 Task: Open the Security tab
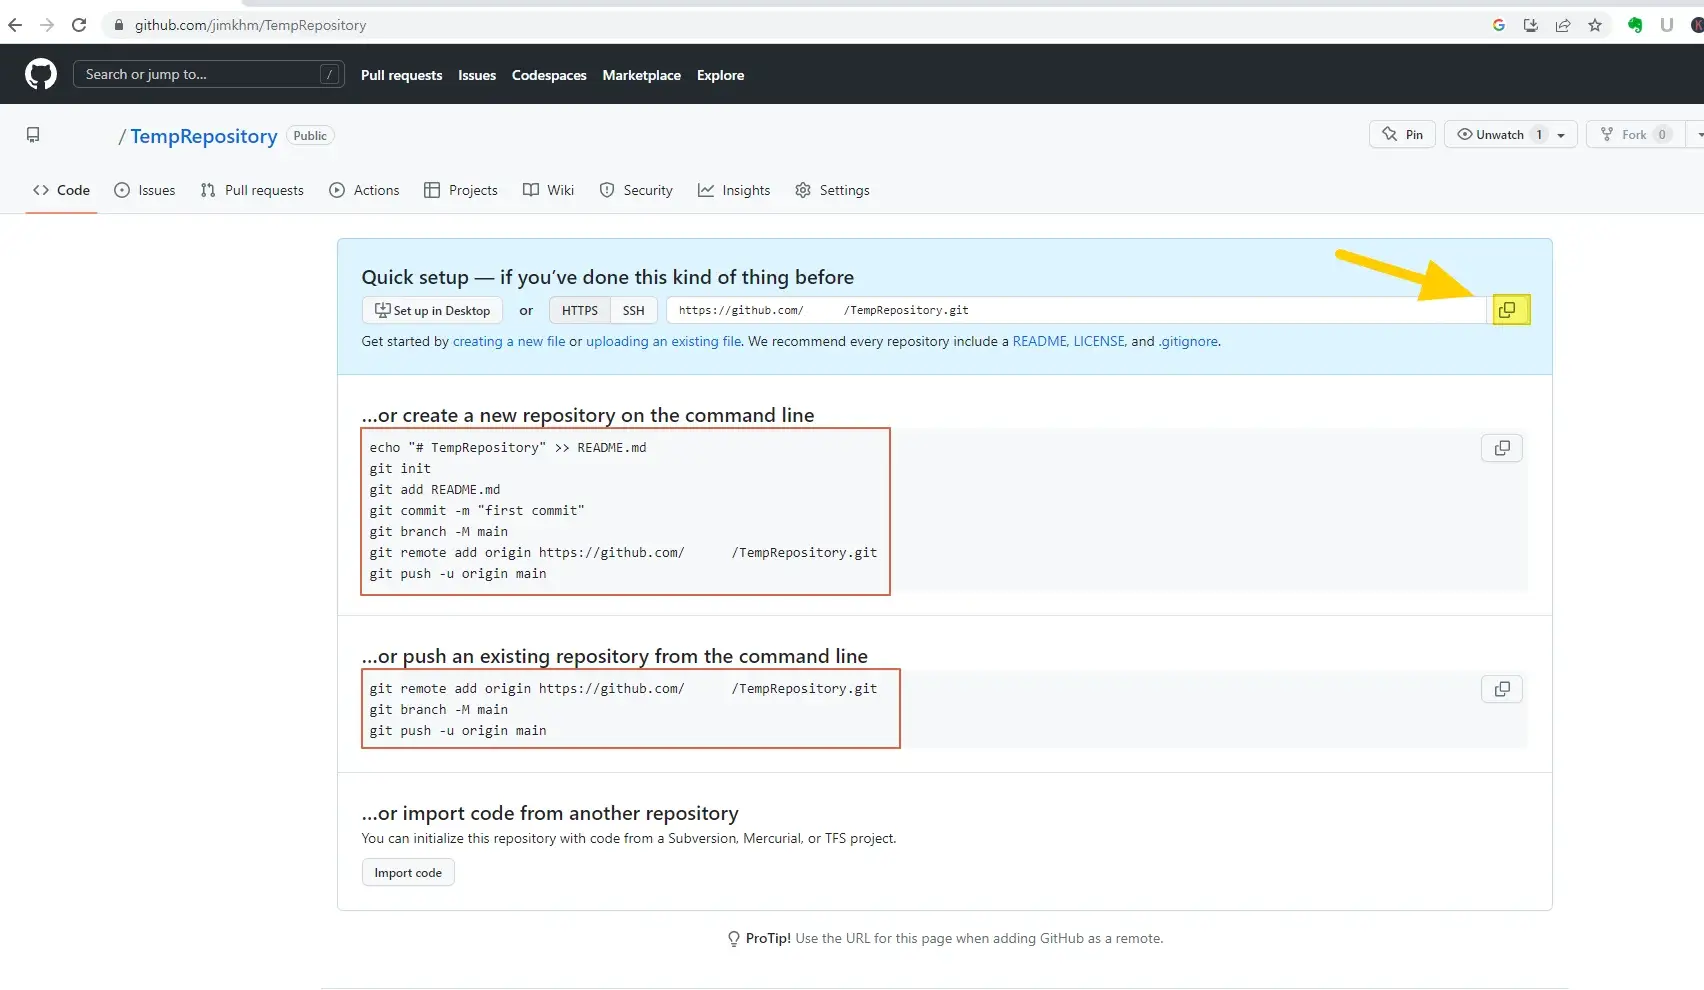pos(636,190)
